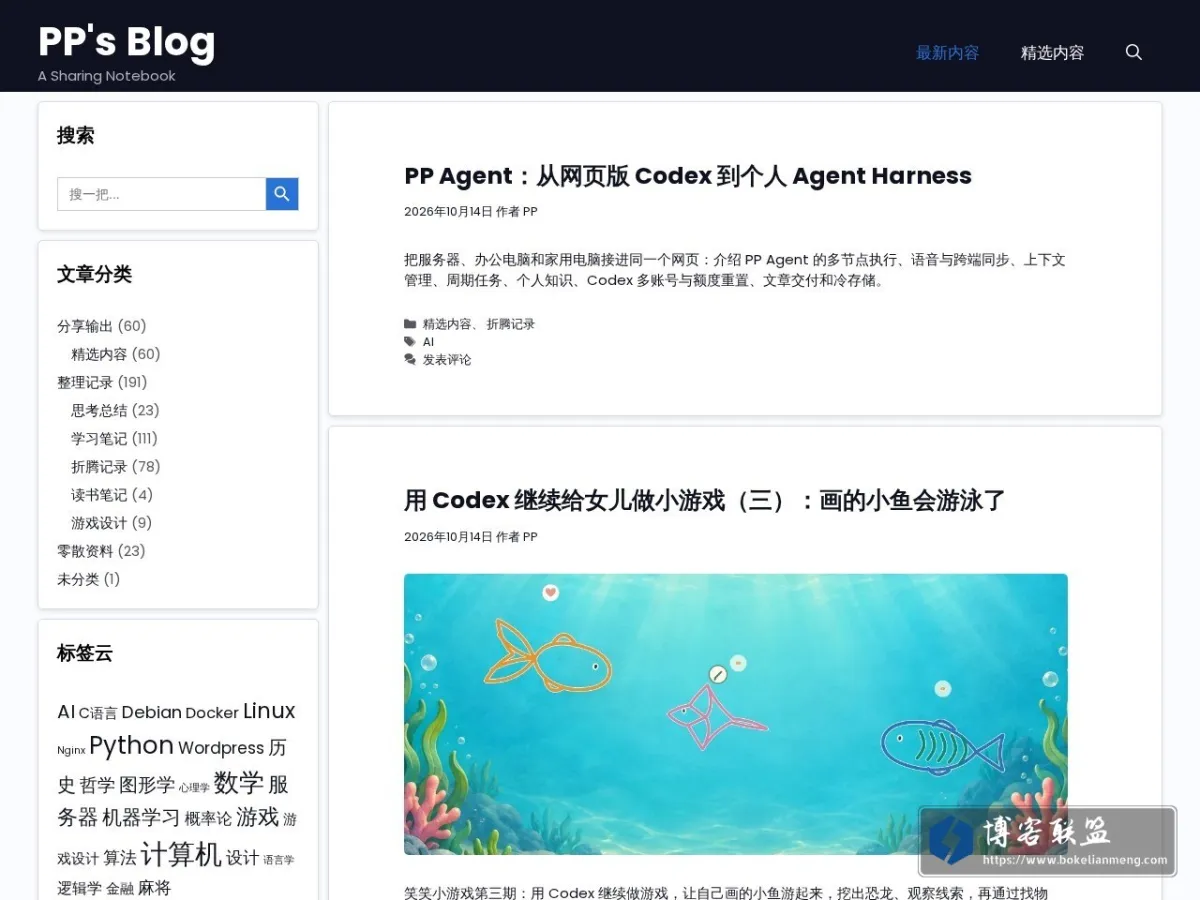Click the date under PP Agent post title
Viewport: 1200px width, 900px height.
pos(448,212)
